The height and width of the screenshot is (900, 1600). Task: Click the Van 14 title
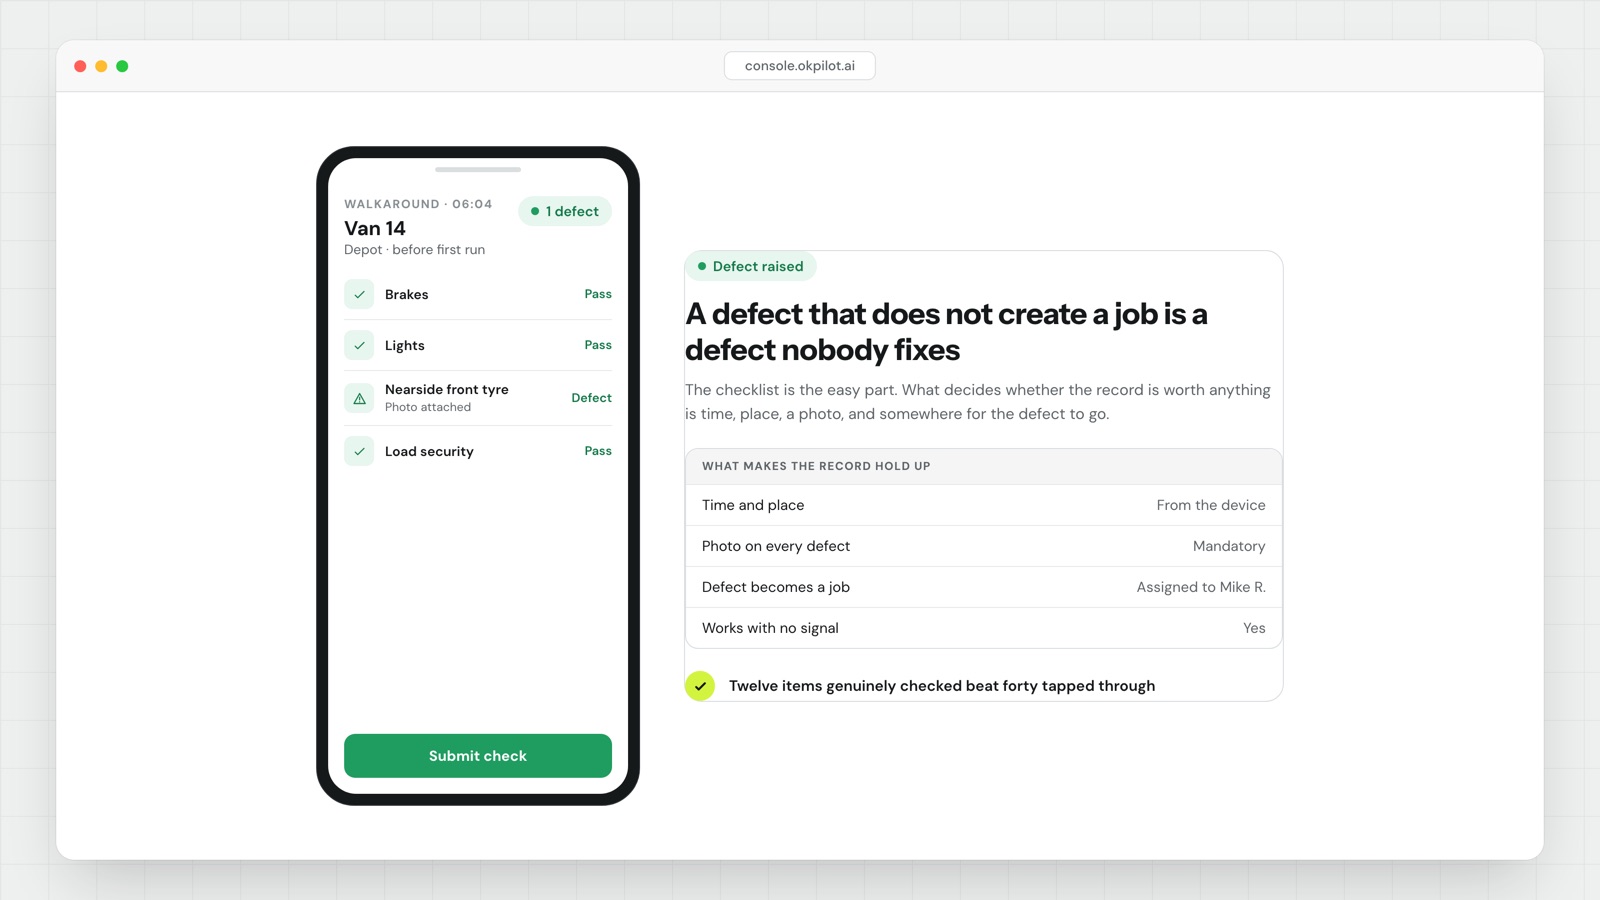(375, 228)
